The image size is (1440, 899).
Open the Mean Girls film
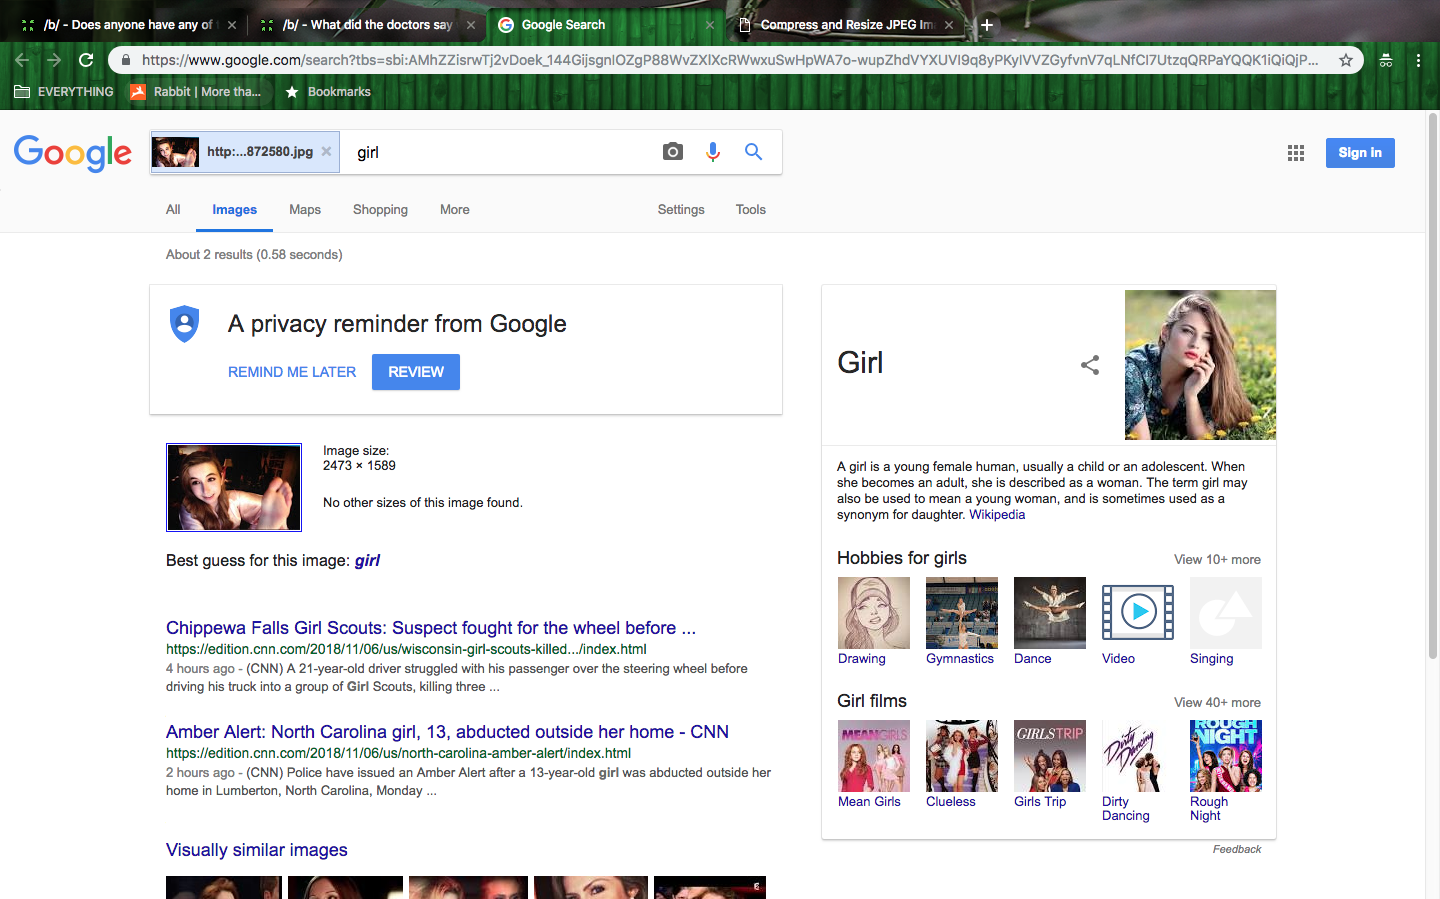click(x=874, y=756)
